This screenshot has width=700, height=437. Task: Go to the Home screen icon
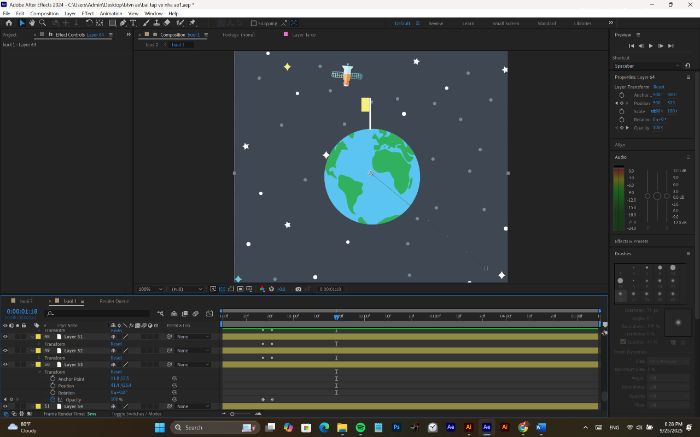[x=8, y=23]
